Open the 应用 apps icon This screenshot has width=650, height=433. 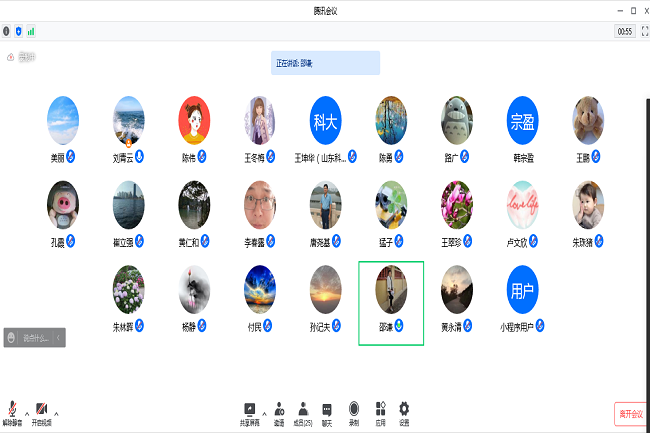(380, 411)
